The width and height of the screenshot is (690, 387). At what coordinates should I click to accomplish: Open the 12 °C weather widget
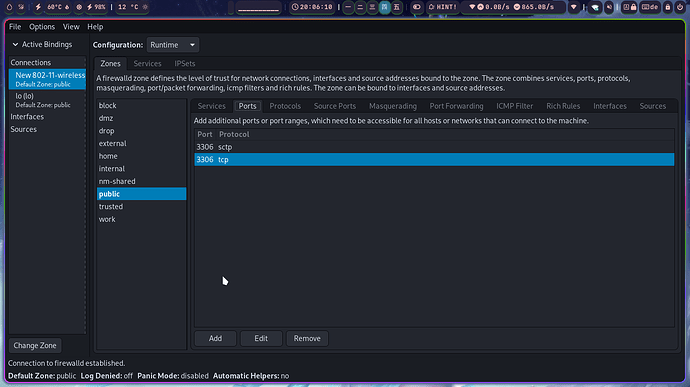(x=132, y=7)
